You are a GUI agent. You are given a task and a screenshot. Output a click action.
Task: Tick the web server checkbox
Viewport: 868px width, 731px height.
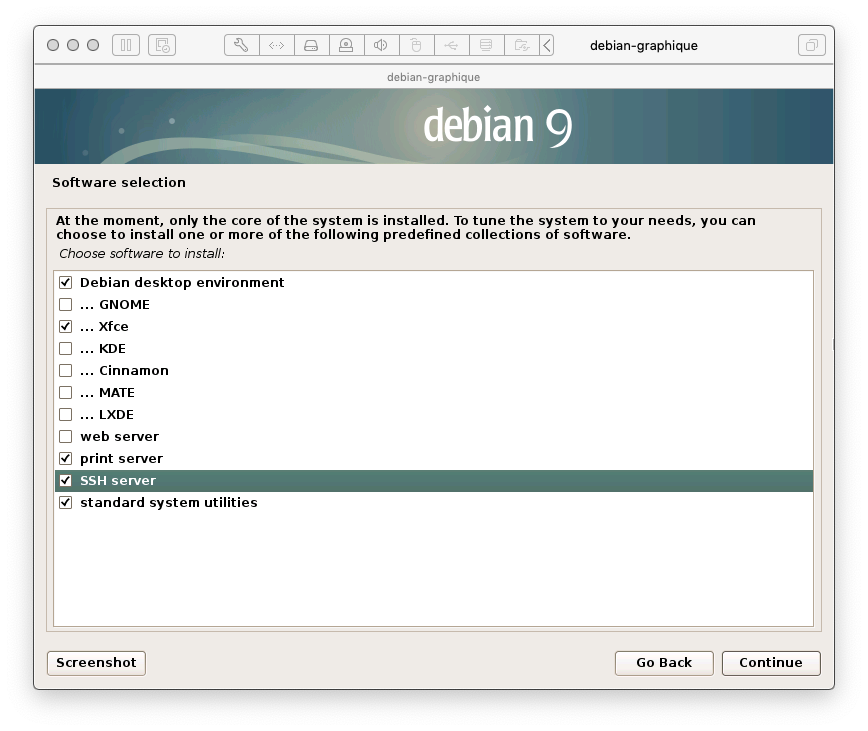pos(65,437)
